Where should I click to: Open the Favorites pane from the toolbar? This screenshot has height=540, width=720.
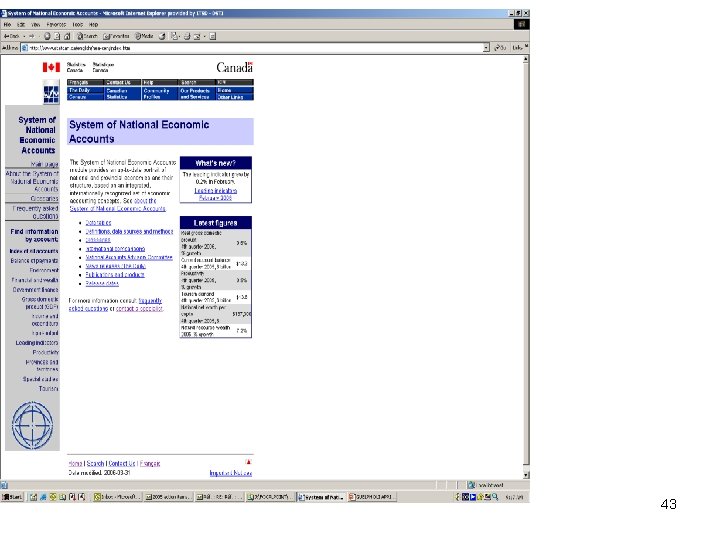116,36
